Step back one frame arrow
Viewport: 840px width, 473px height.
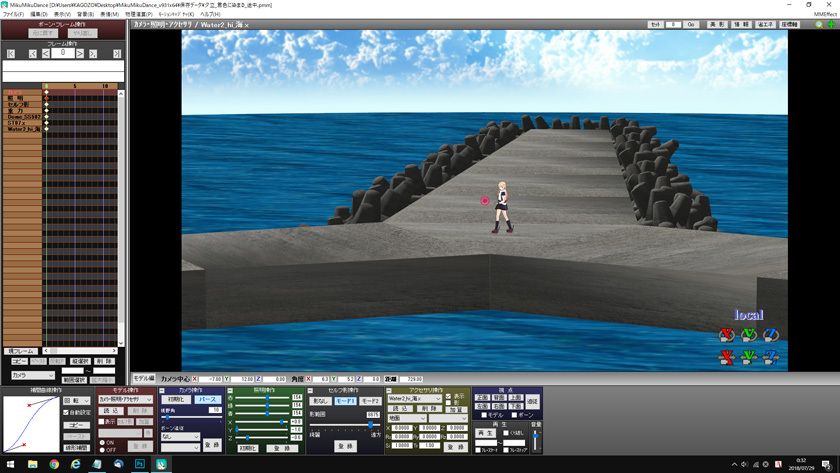[46, 54]
